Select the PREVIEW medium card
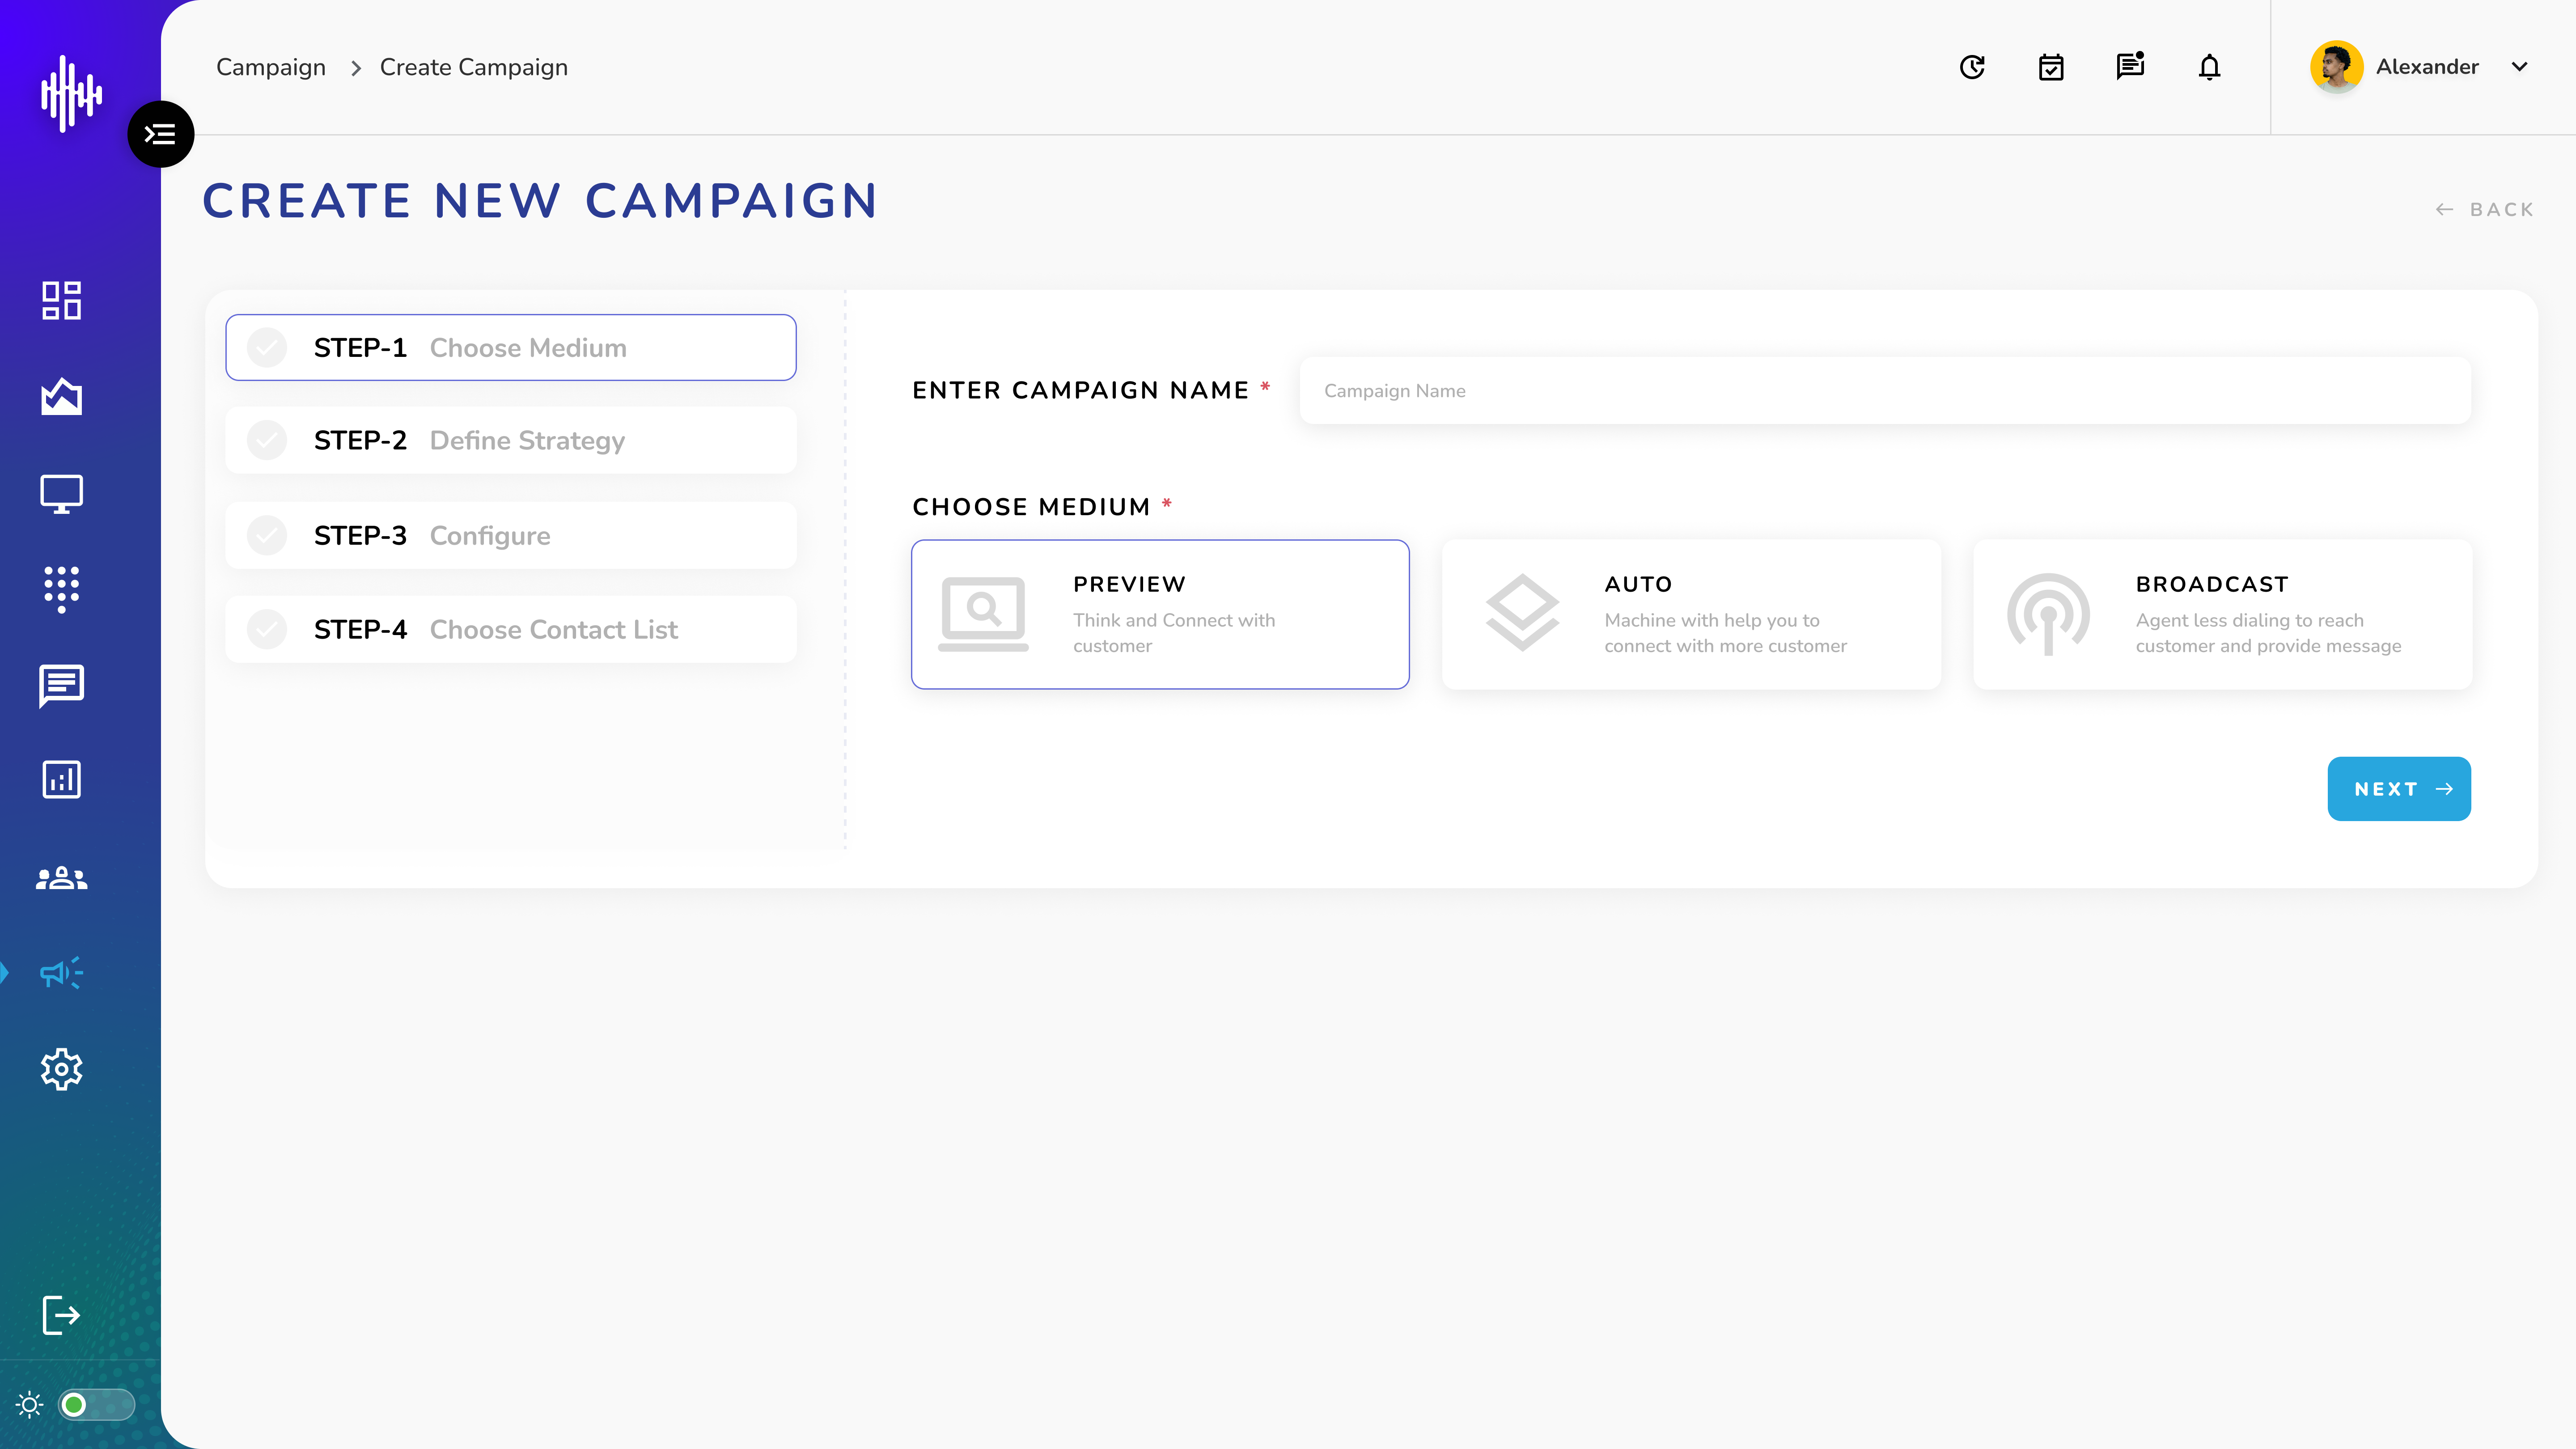This screenshot has height=1449, width=2576. click(x=1160, y=614)
